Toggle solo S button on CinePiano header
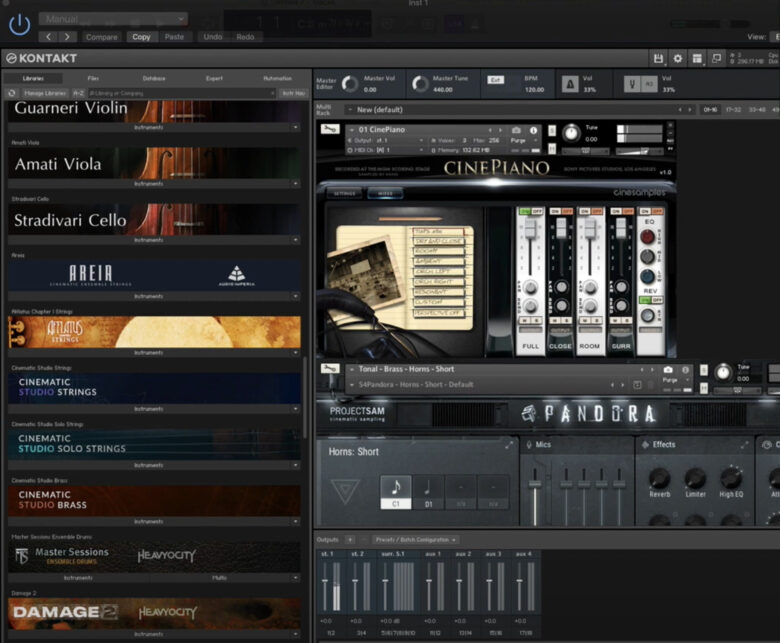This screenshot has height=643, width=780. click(x=552, y=130)
